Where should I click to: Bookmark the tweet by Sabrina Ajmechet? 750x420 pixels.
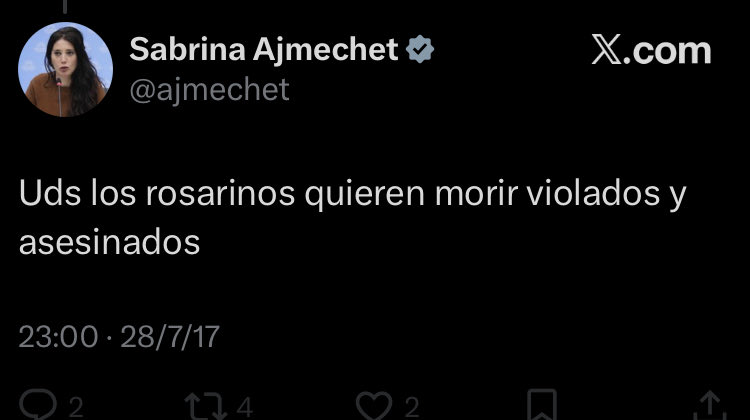(x=541, y=405)
